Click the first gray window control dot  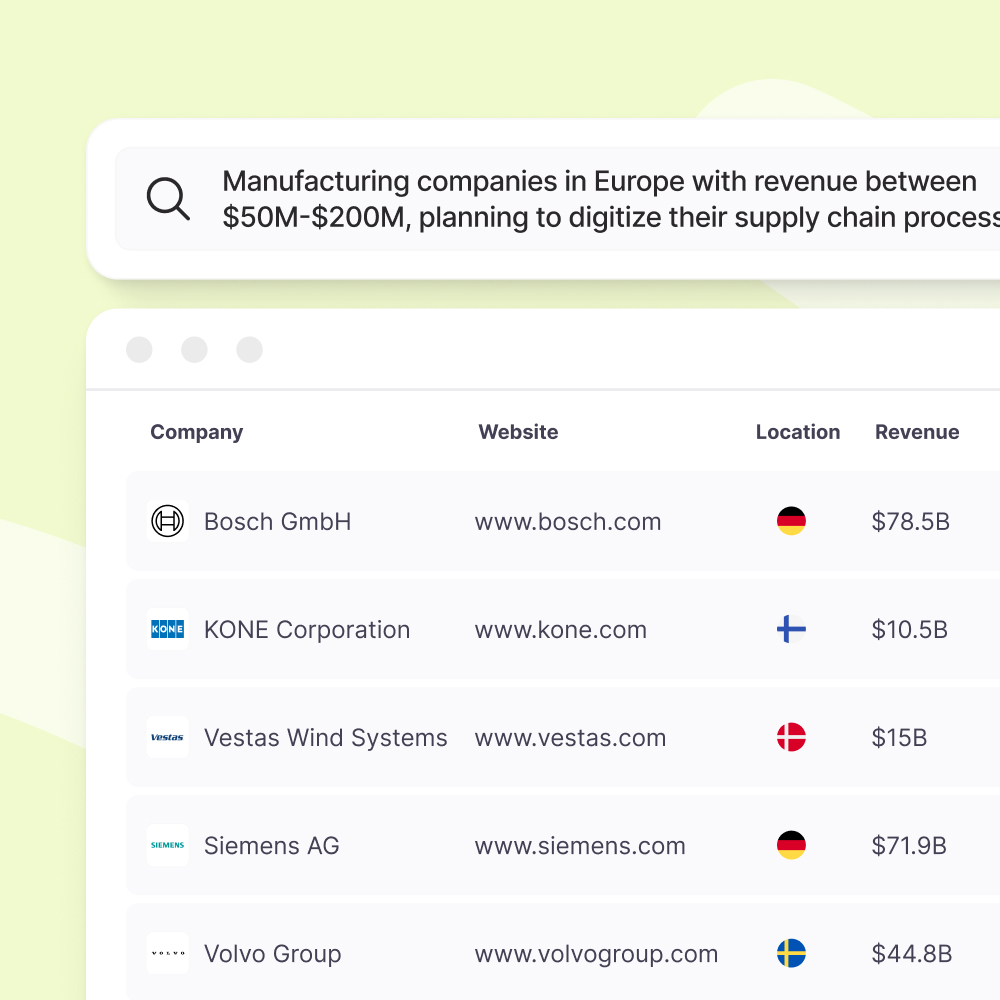coord(139,349)
